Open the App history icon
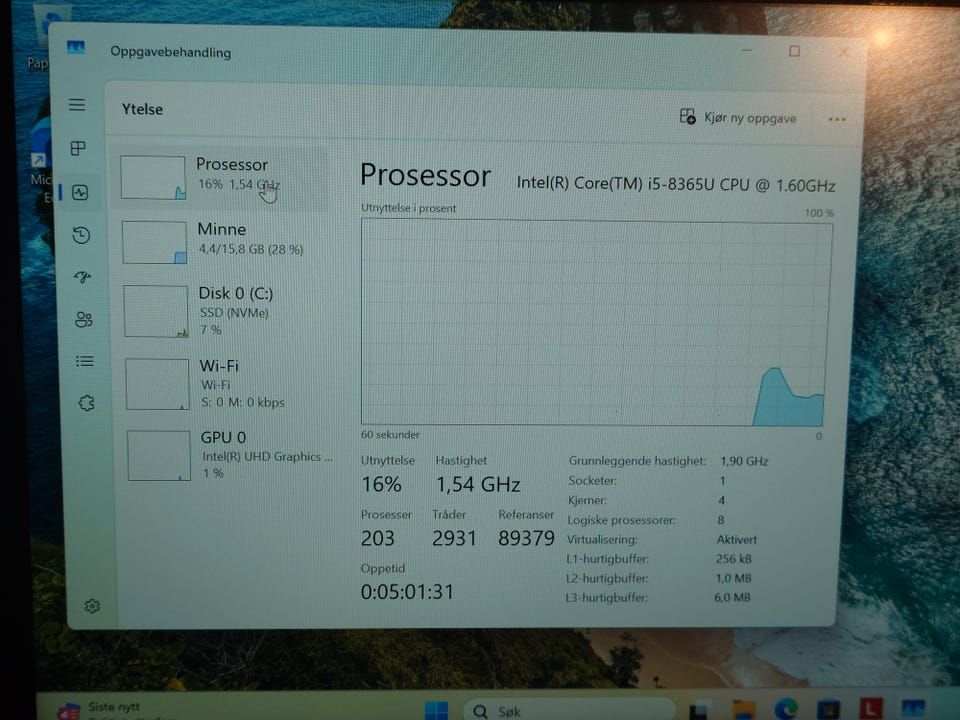Screen dimensions: 960x720 (81, 235)
